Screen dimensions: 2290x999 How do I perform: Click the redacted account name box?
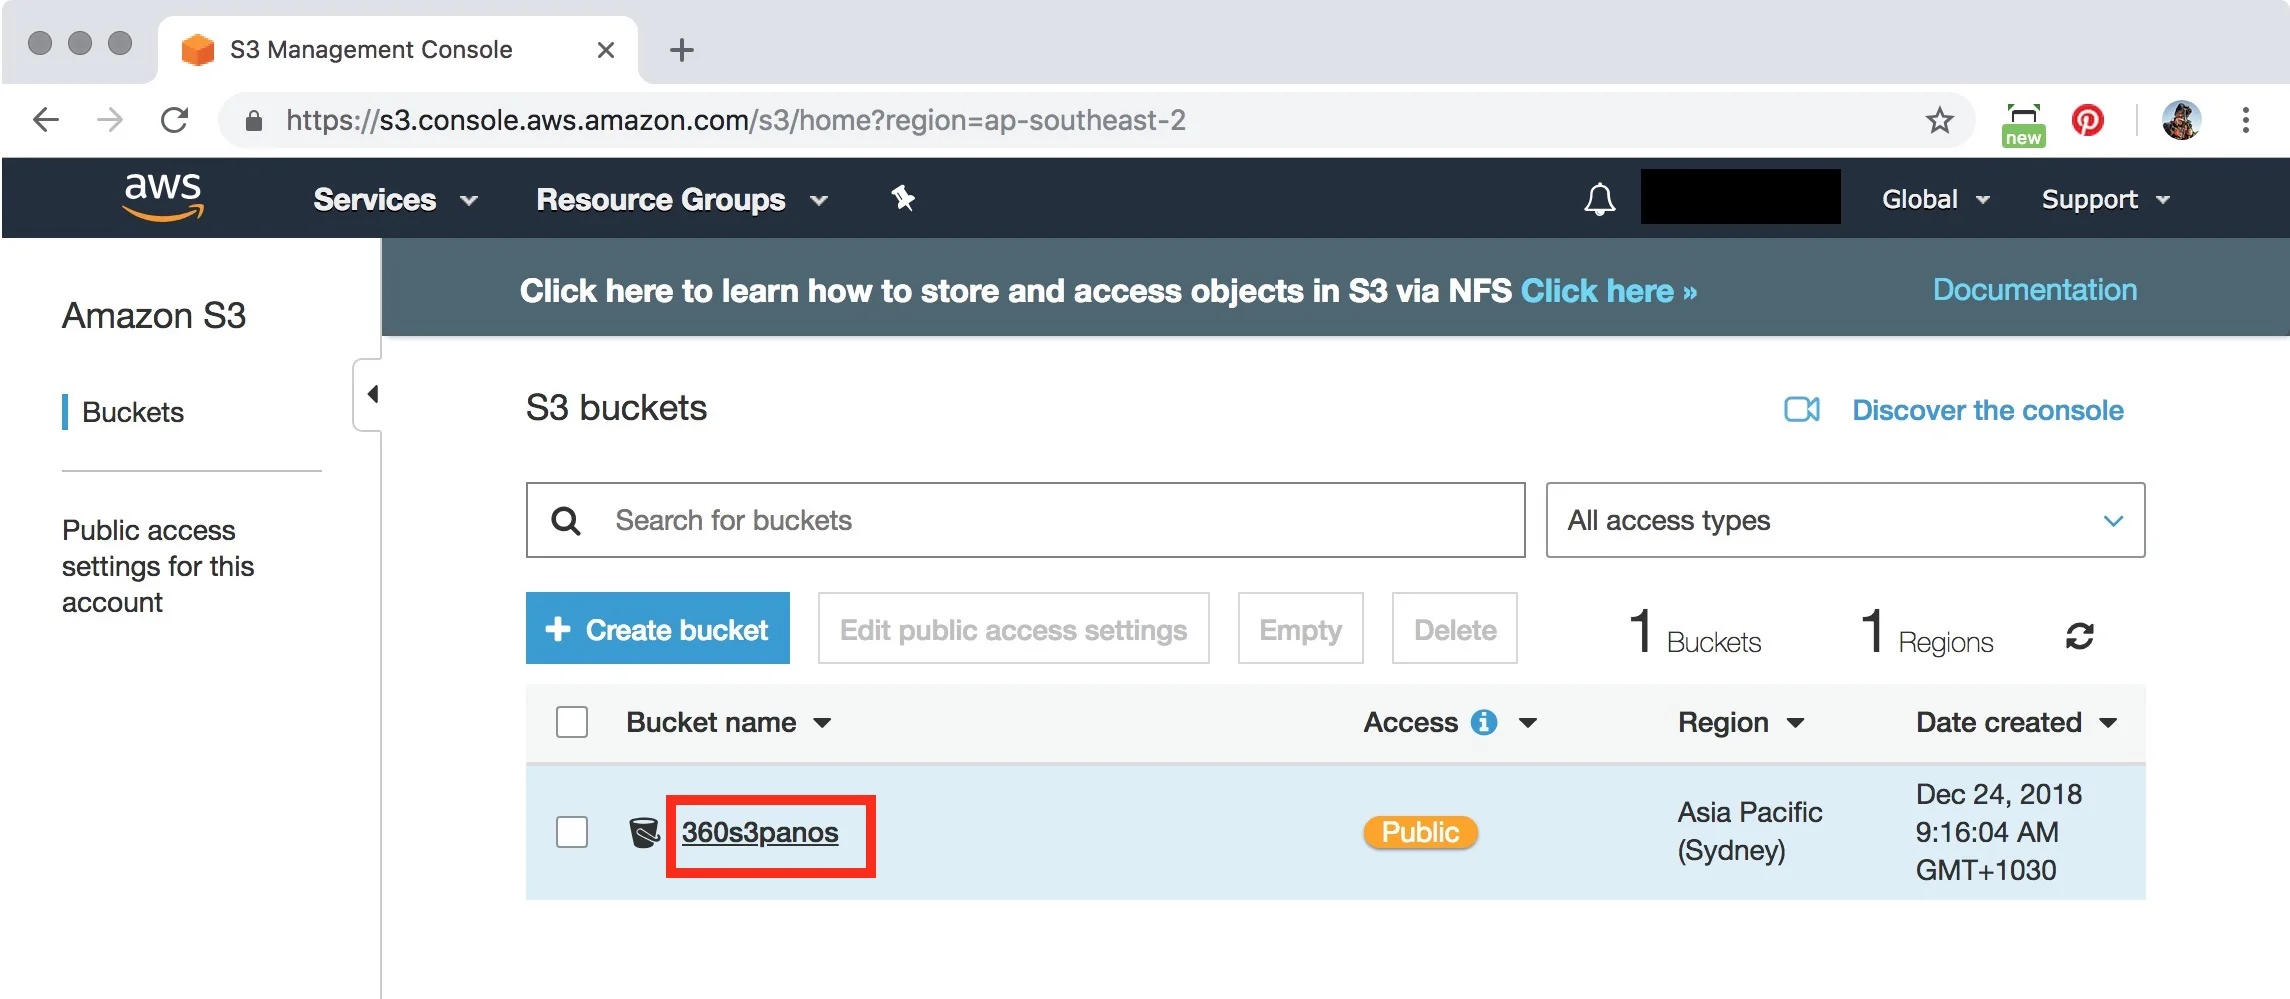pos(1740,196)
